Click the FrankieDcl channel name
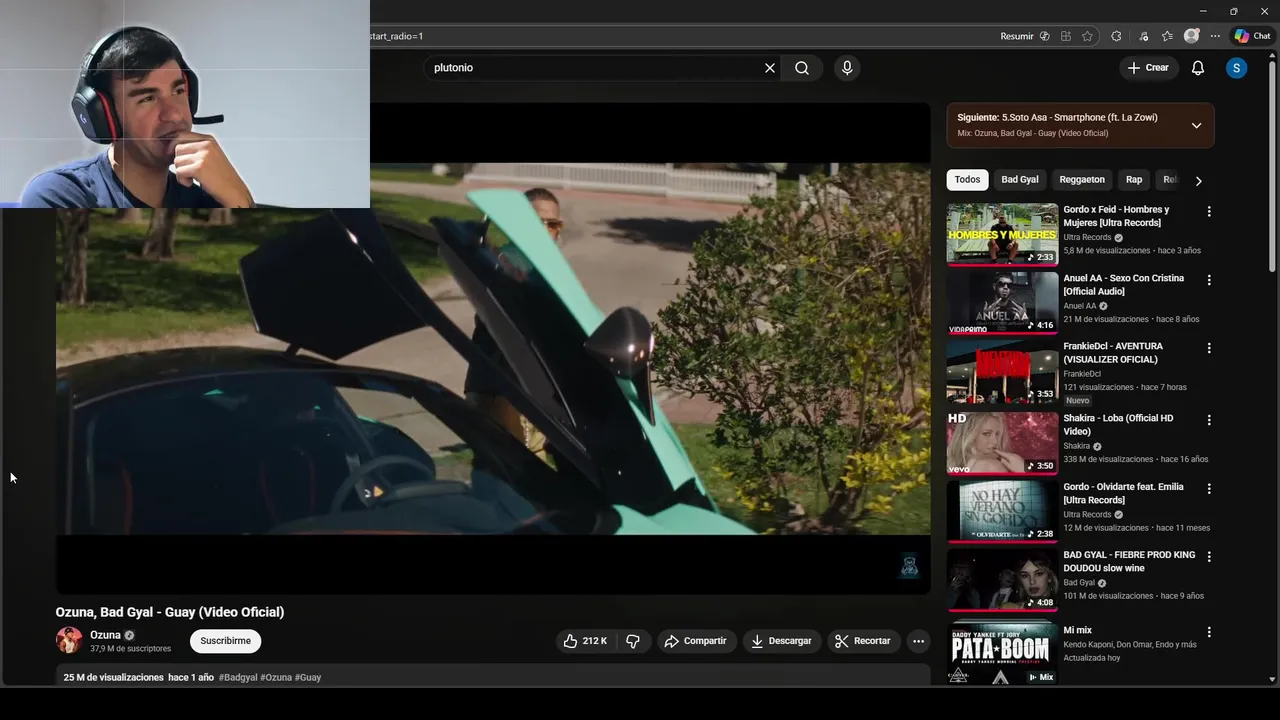 pyautogui.click(x=1082, y=374)
